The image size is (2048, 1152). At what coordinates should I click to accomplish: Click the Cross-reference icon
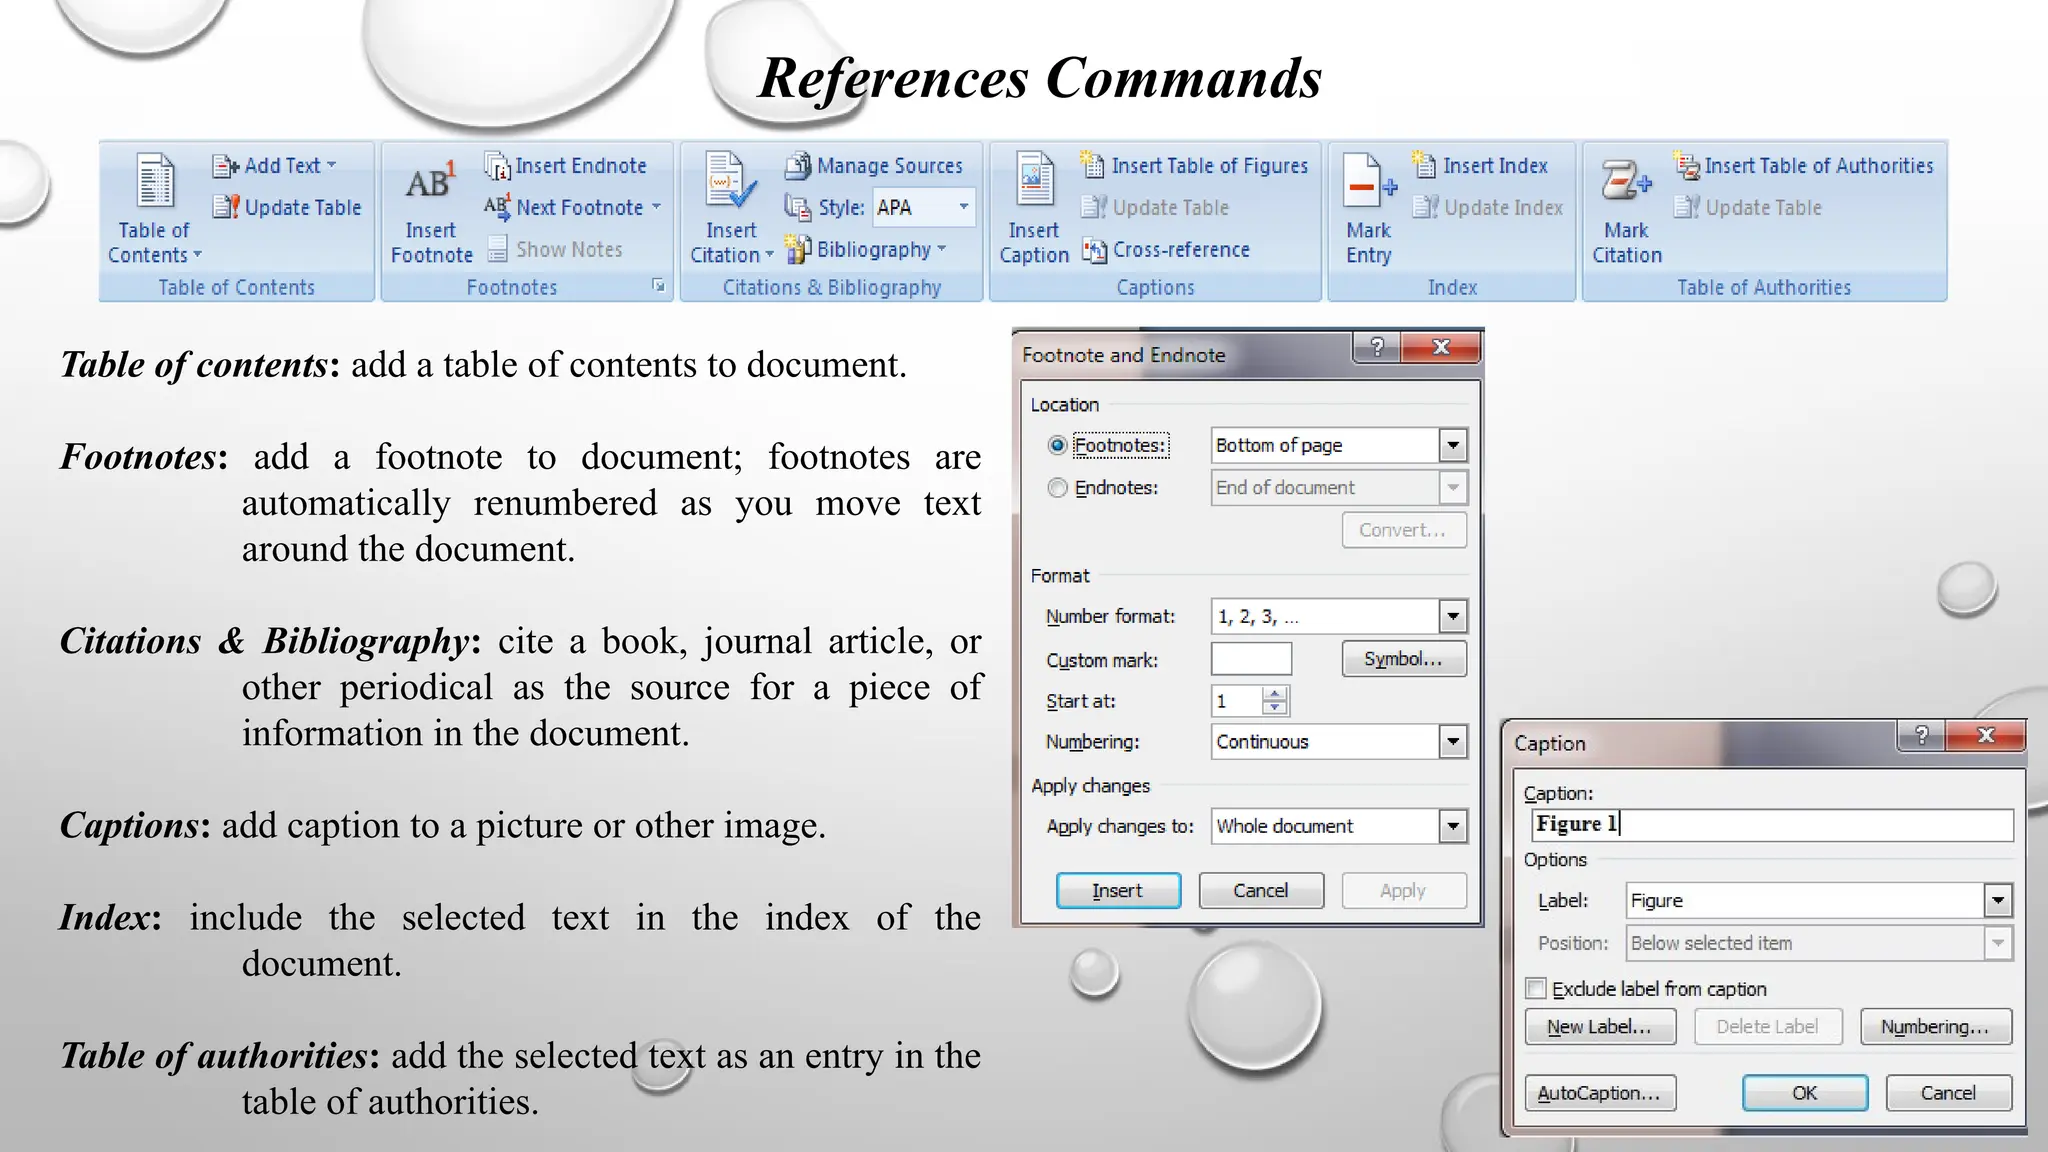click(1094, 250)
